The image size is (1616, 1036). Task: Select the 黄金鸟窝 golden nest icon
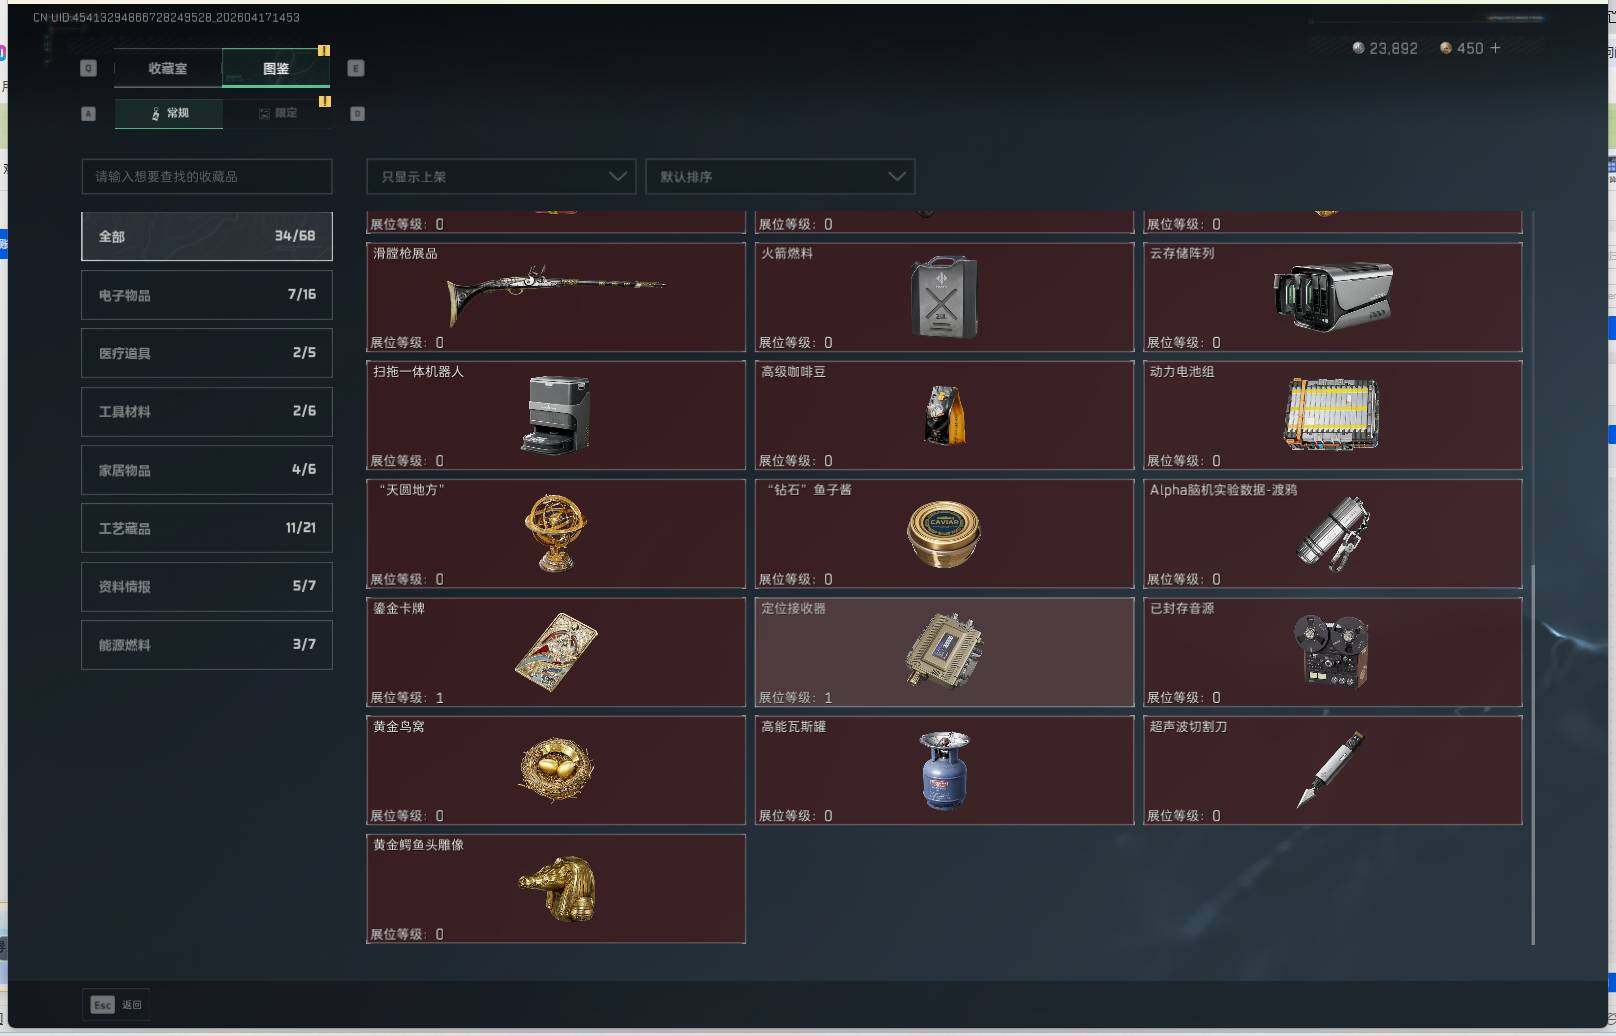click(x=556, y=769)
